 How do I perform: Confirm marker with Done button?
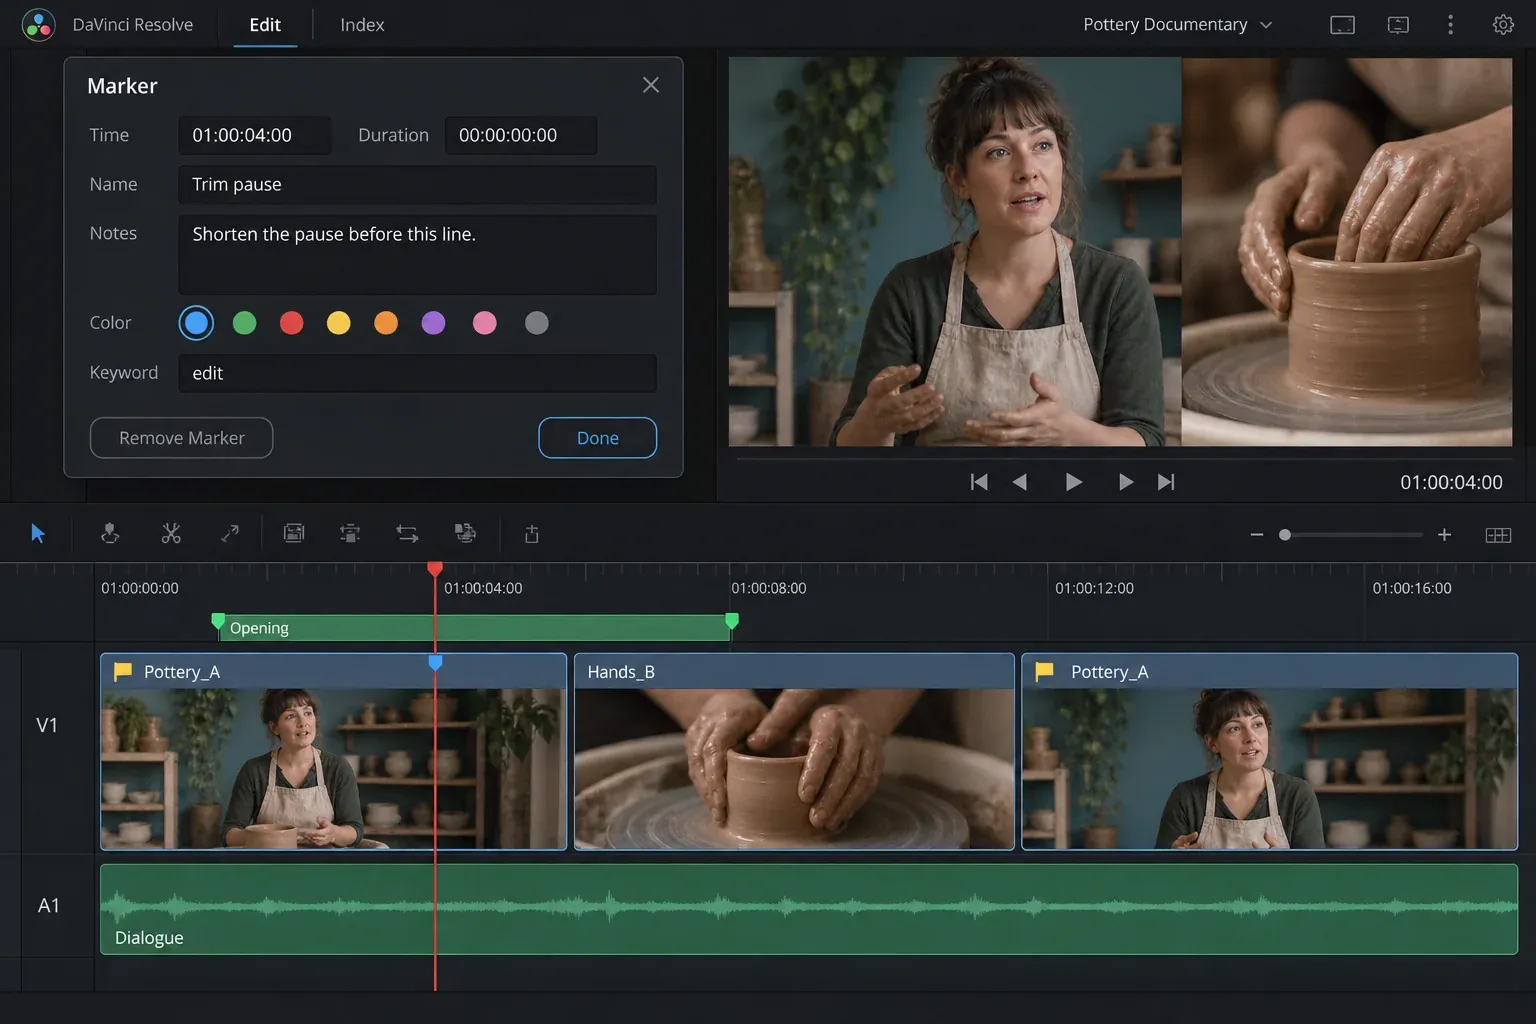coord(598,438)
